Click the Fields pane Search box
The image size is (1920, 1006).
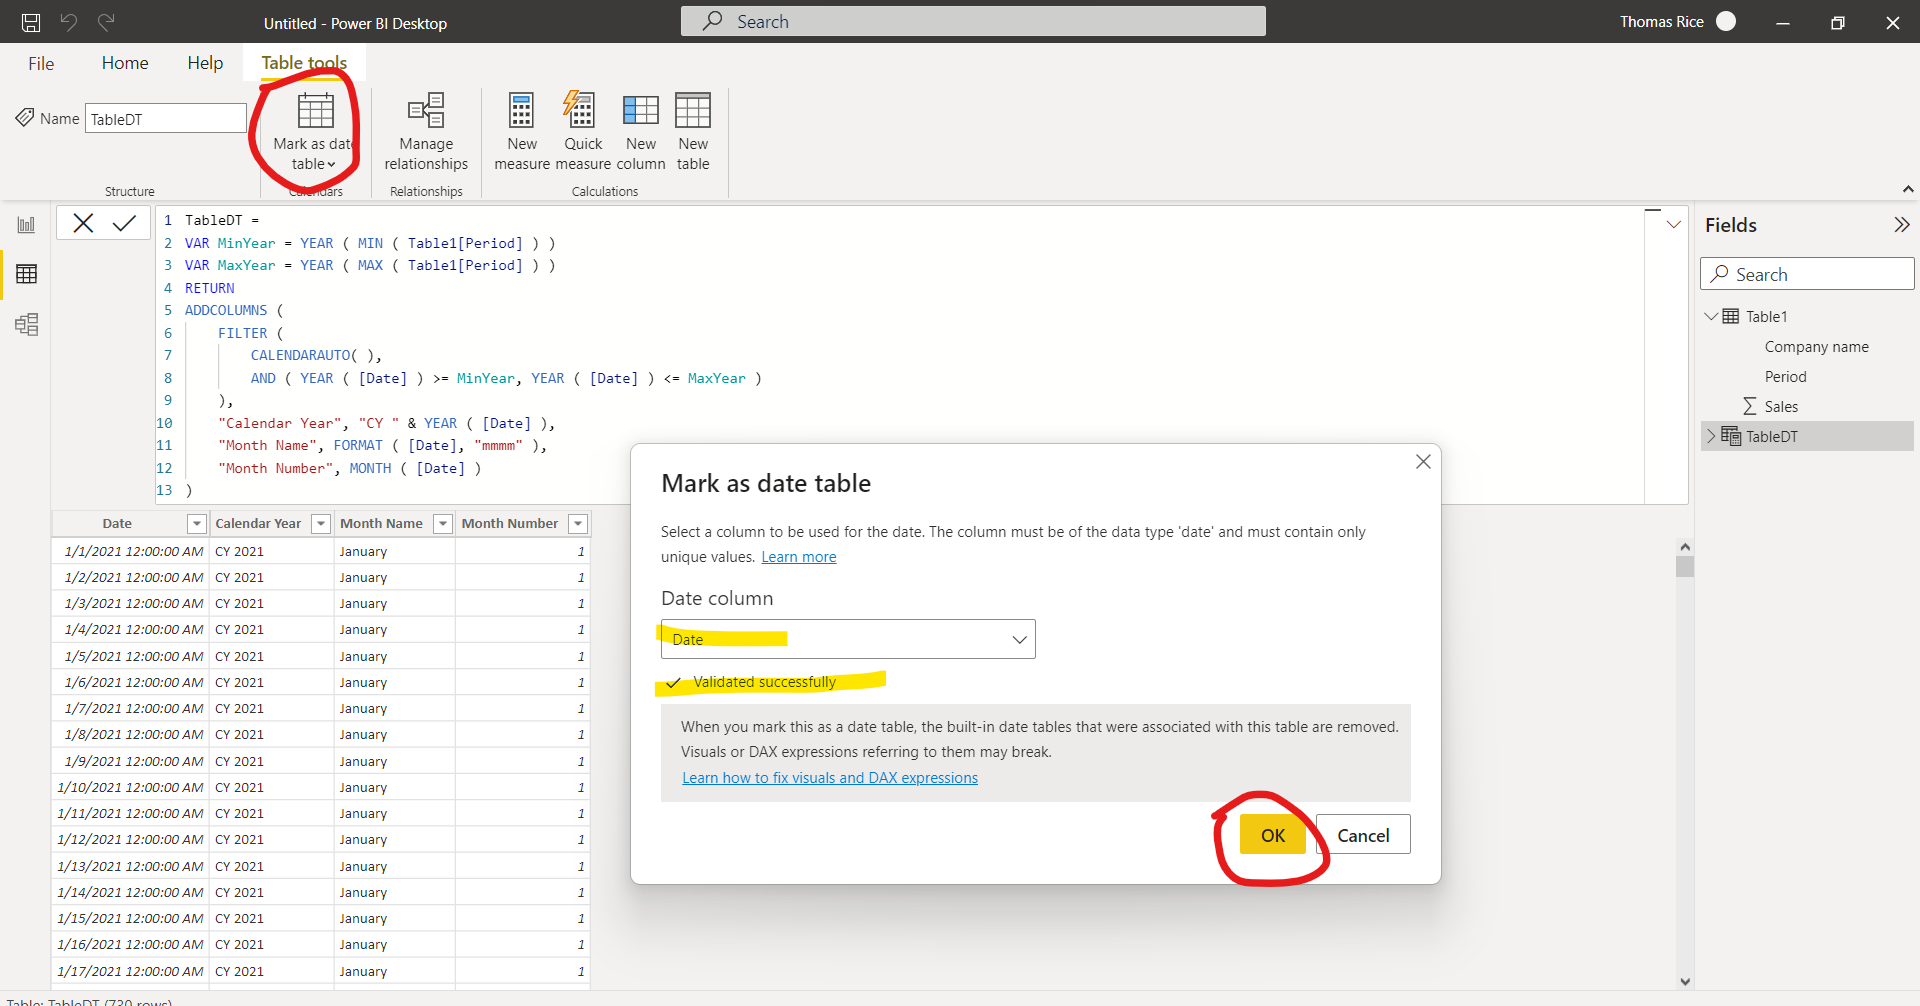click(1807, 274)
